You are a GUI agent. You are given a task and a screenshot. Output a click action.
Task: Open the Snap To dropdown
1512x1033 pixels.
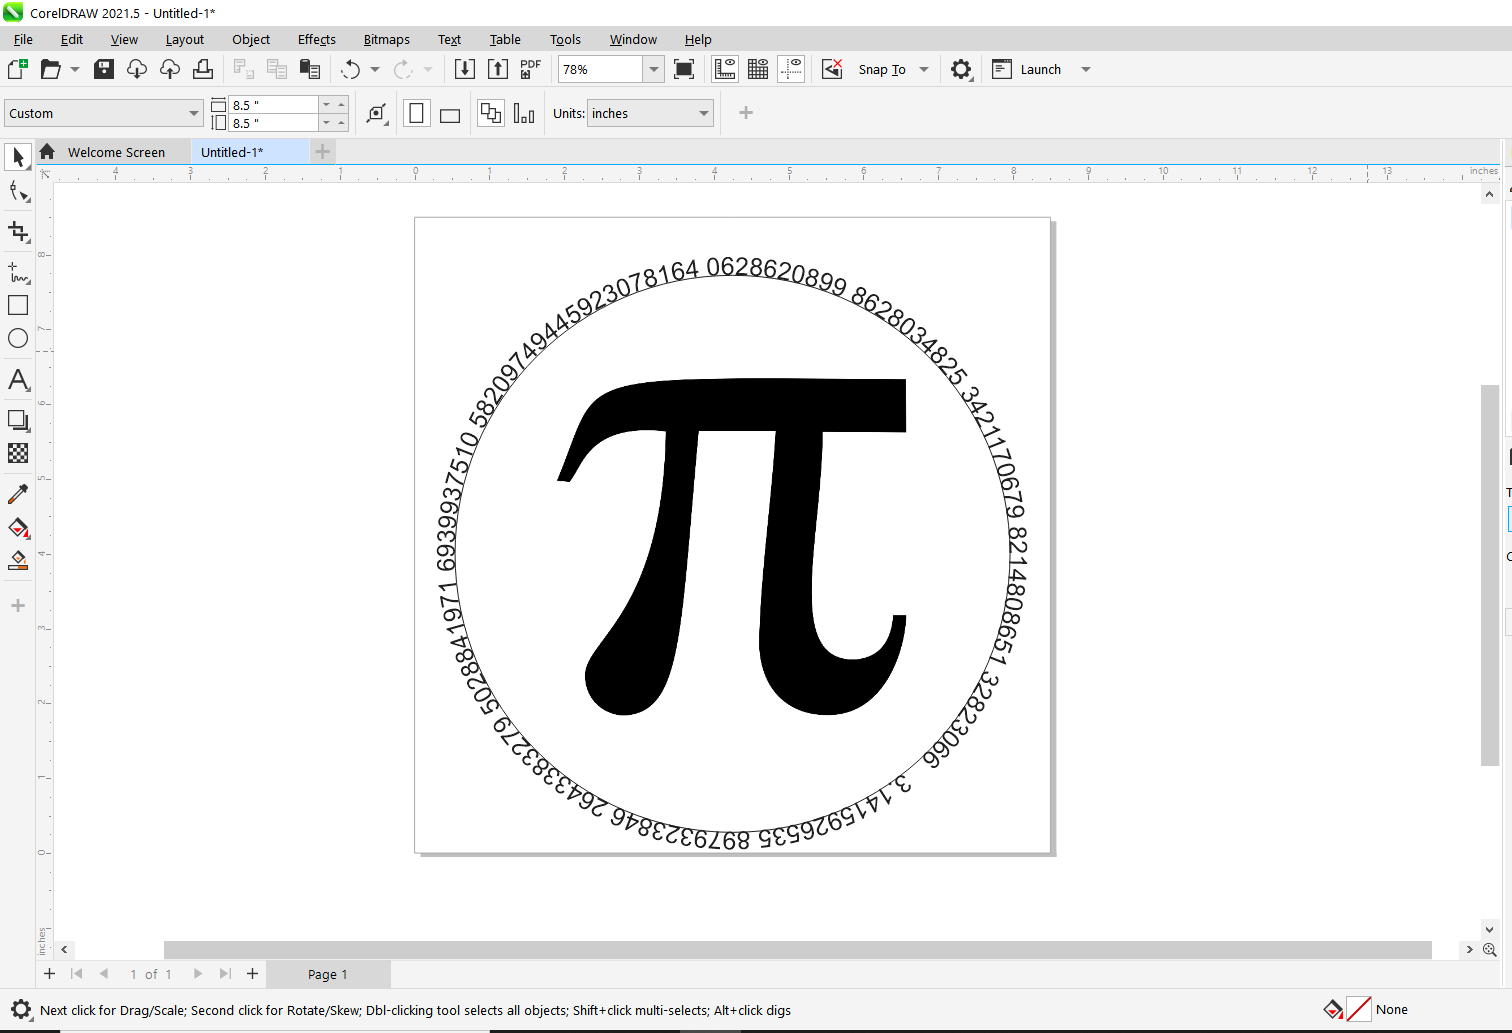click(922, 68)
